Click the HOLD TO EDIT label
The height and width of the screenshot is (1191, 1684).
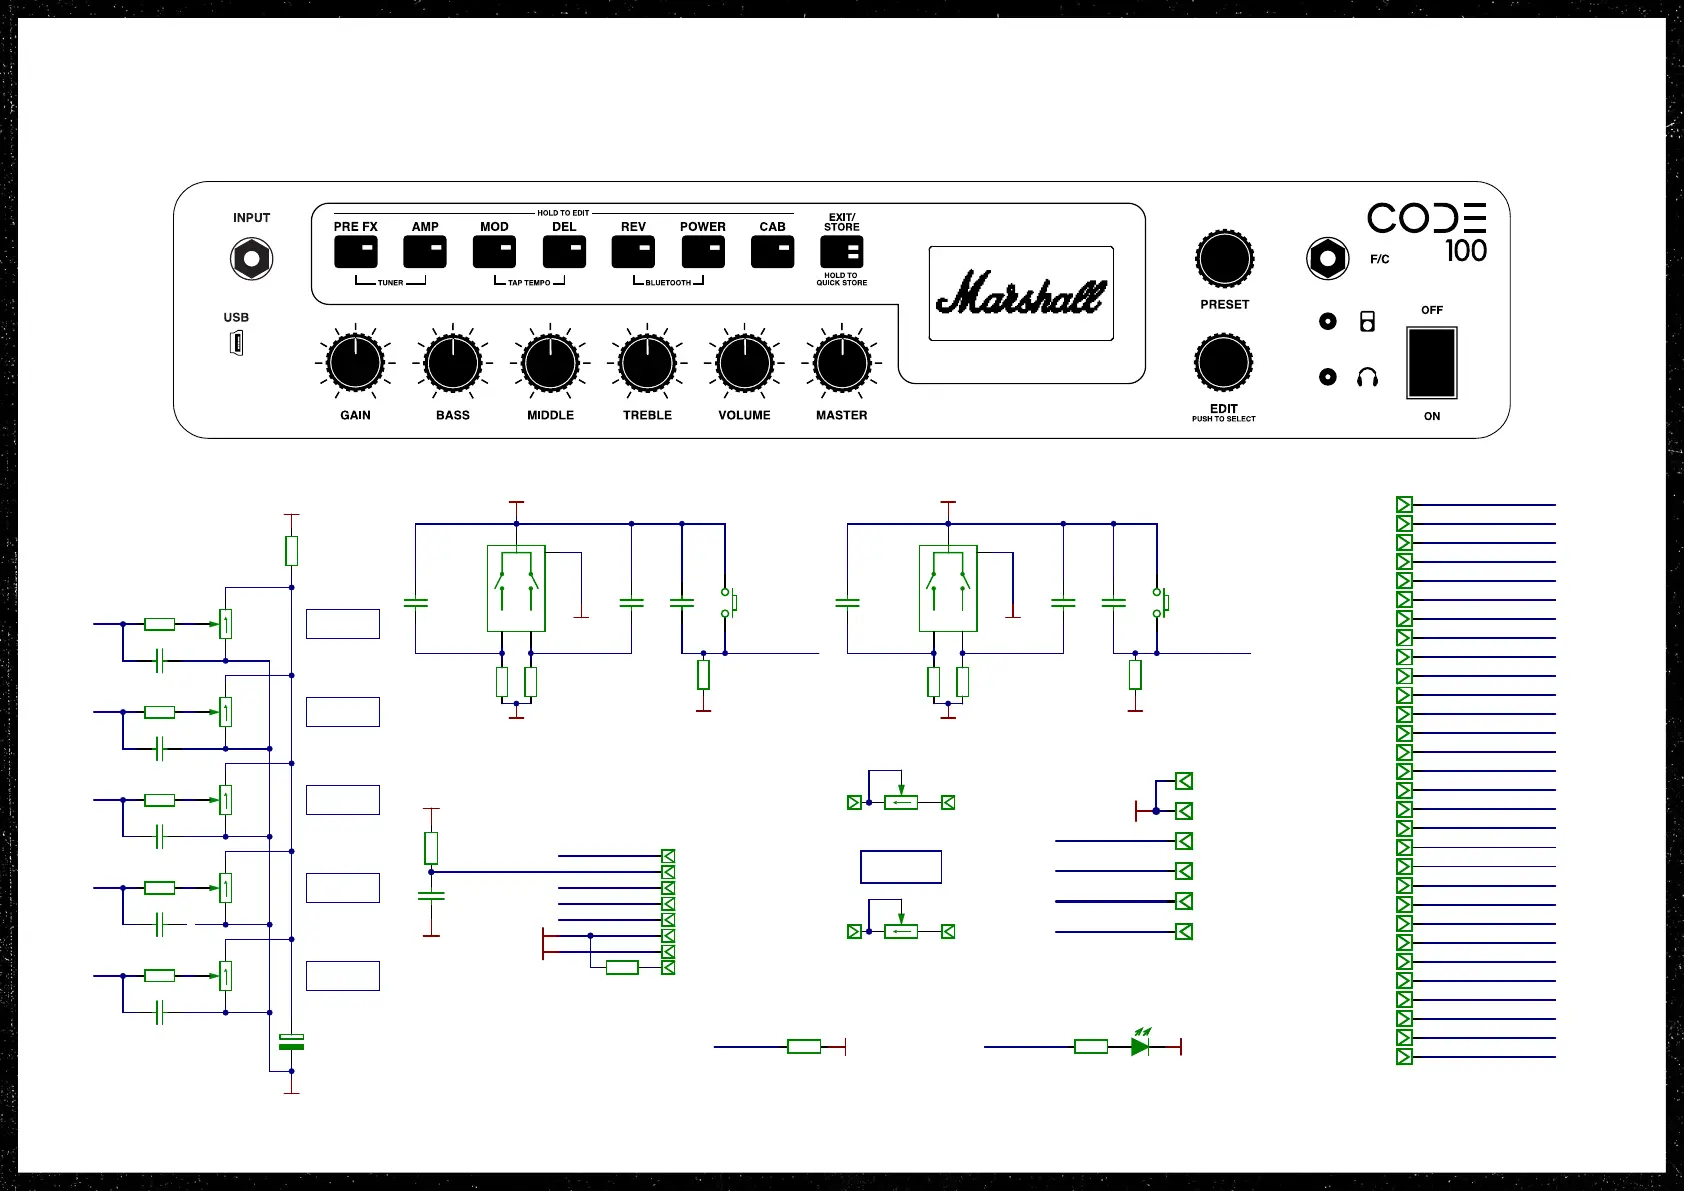coord(563,213)
